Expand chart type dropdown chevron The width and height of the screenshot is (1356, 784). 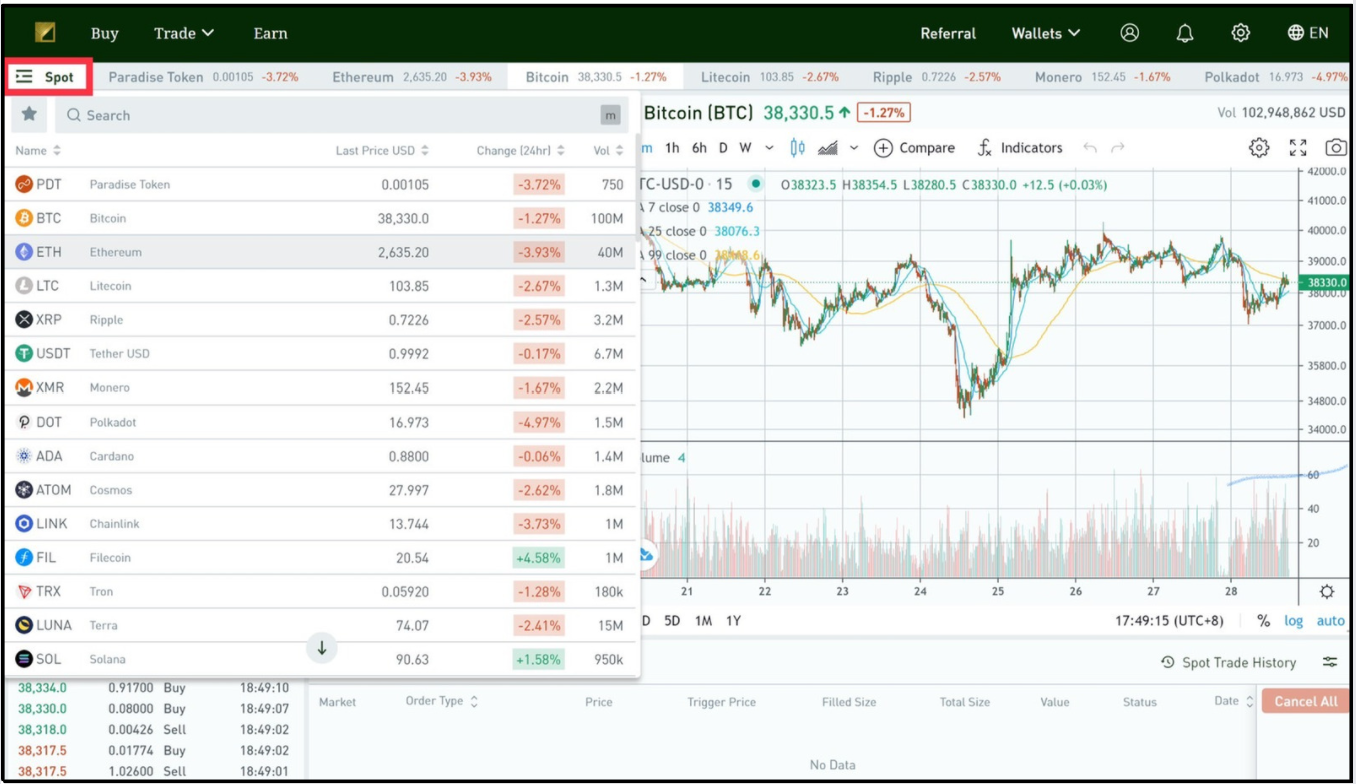click(853, 148)
